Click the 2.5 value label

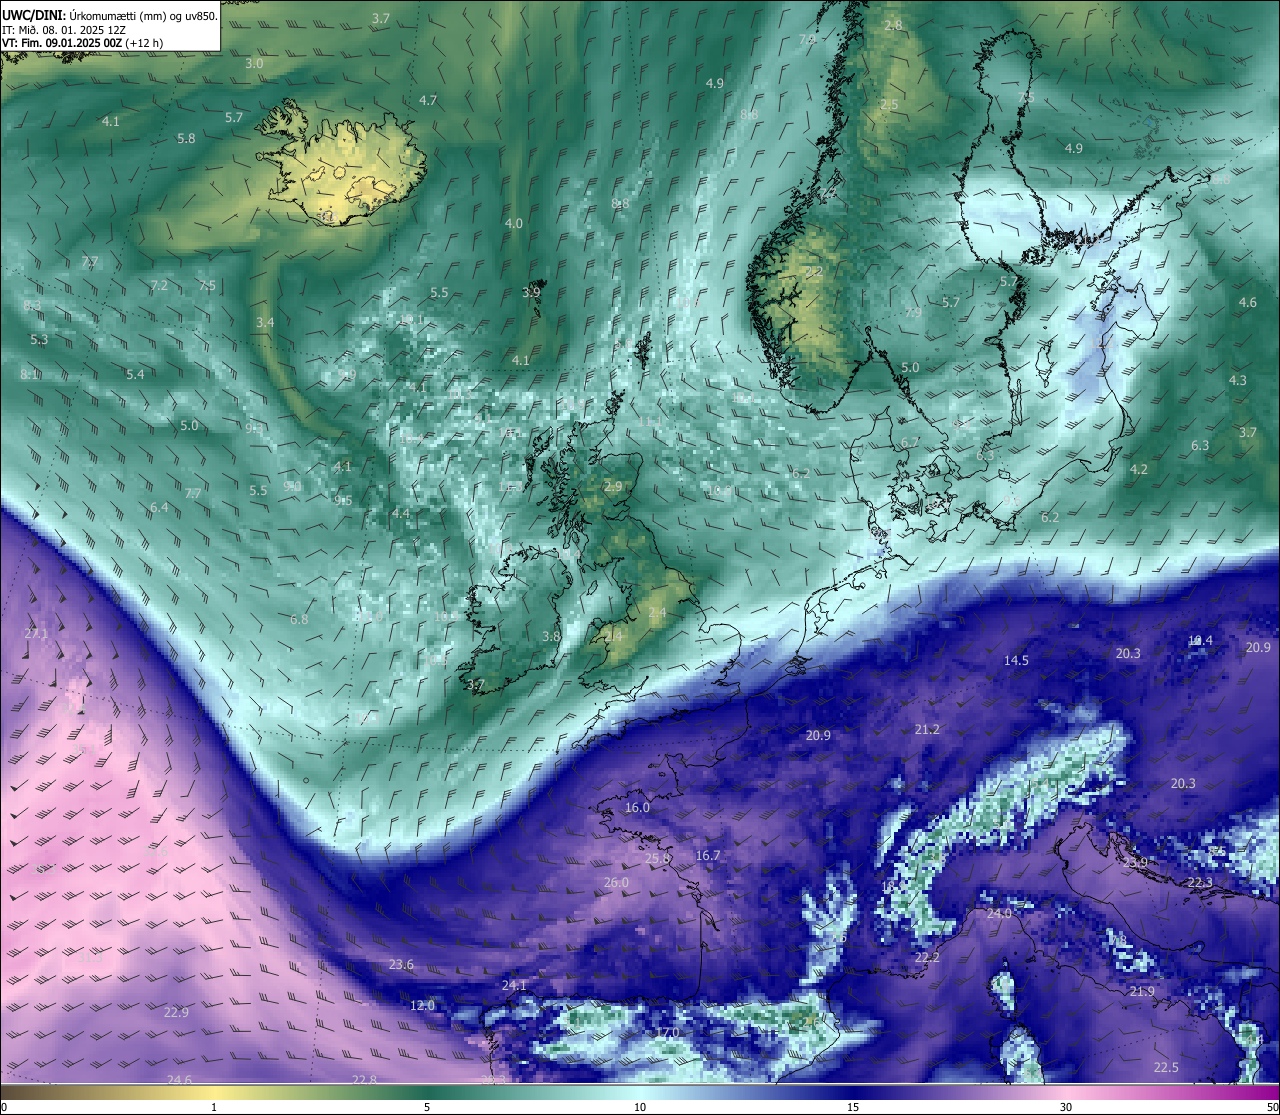click(889, 104)
